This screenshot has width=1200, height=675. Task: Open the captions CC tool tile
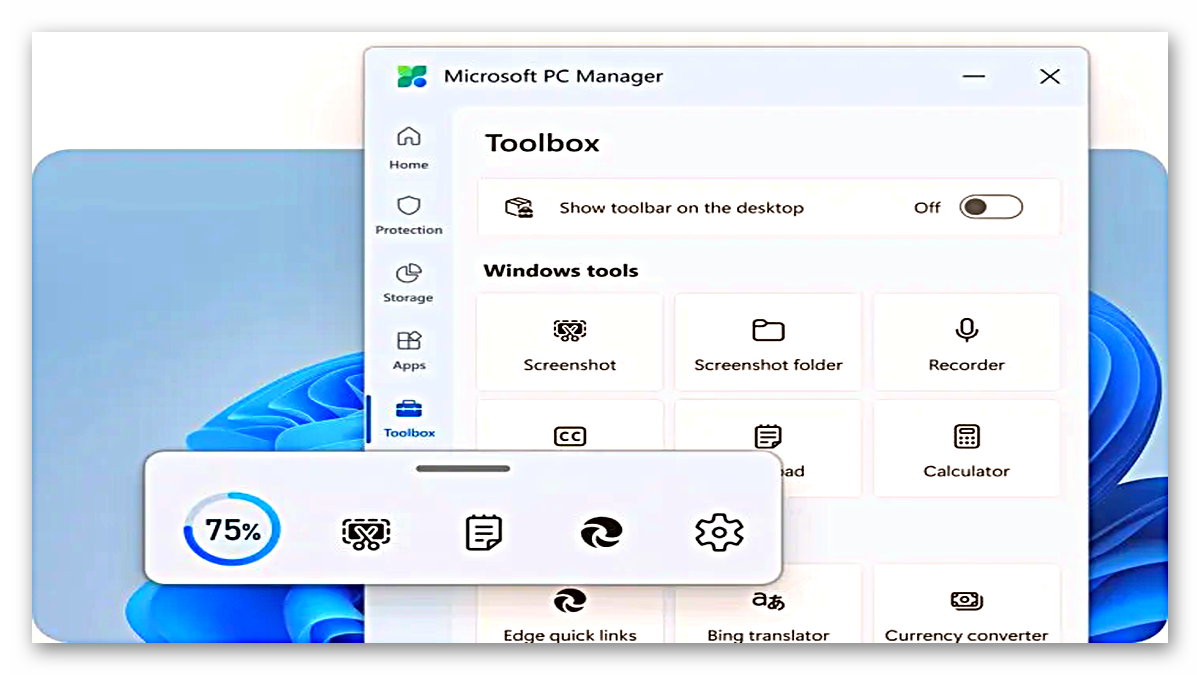[570, 427]
